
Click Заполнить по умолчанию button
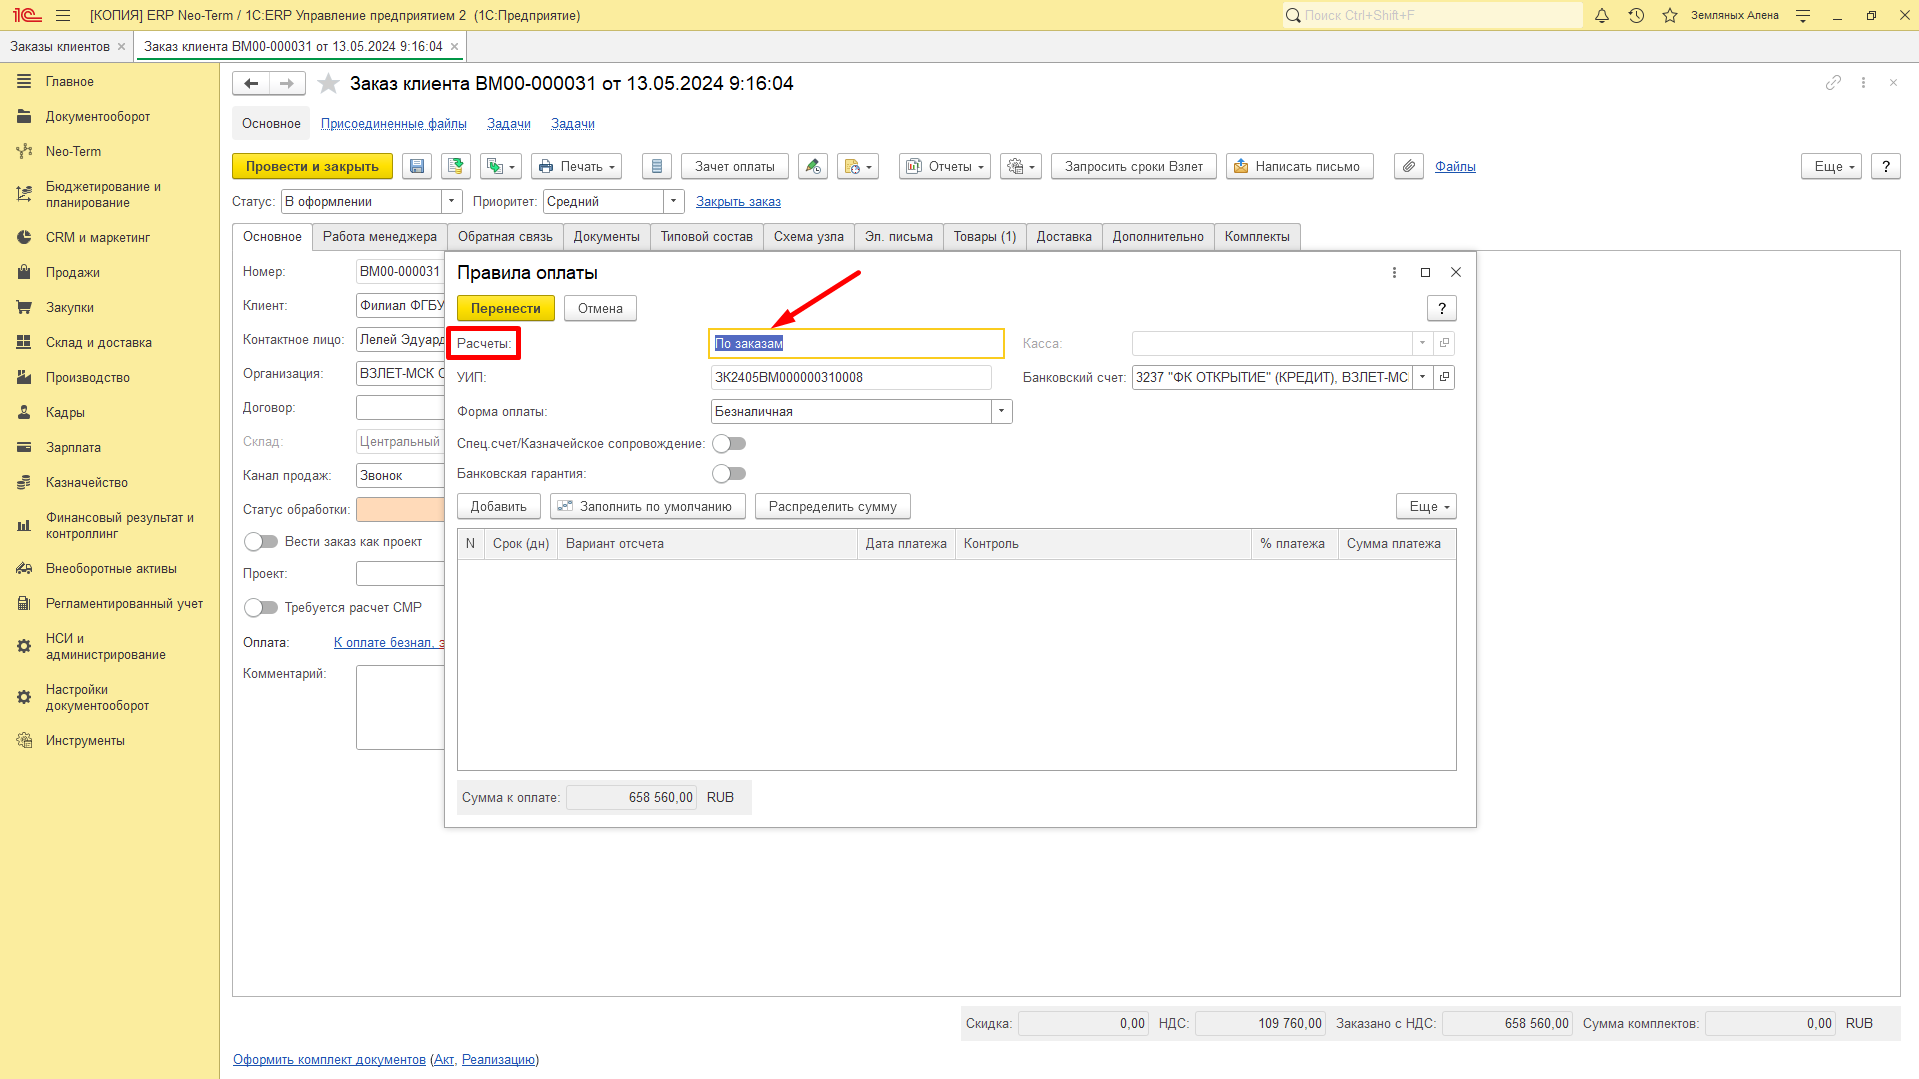click(x=648, y=507)
